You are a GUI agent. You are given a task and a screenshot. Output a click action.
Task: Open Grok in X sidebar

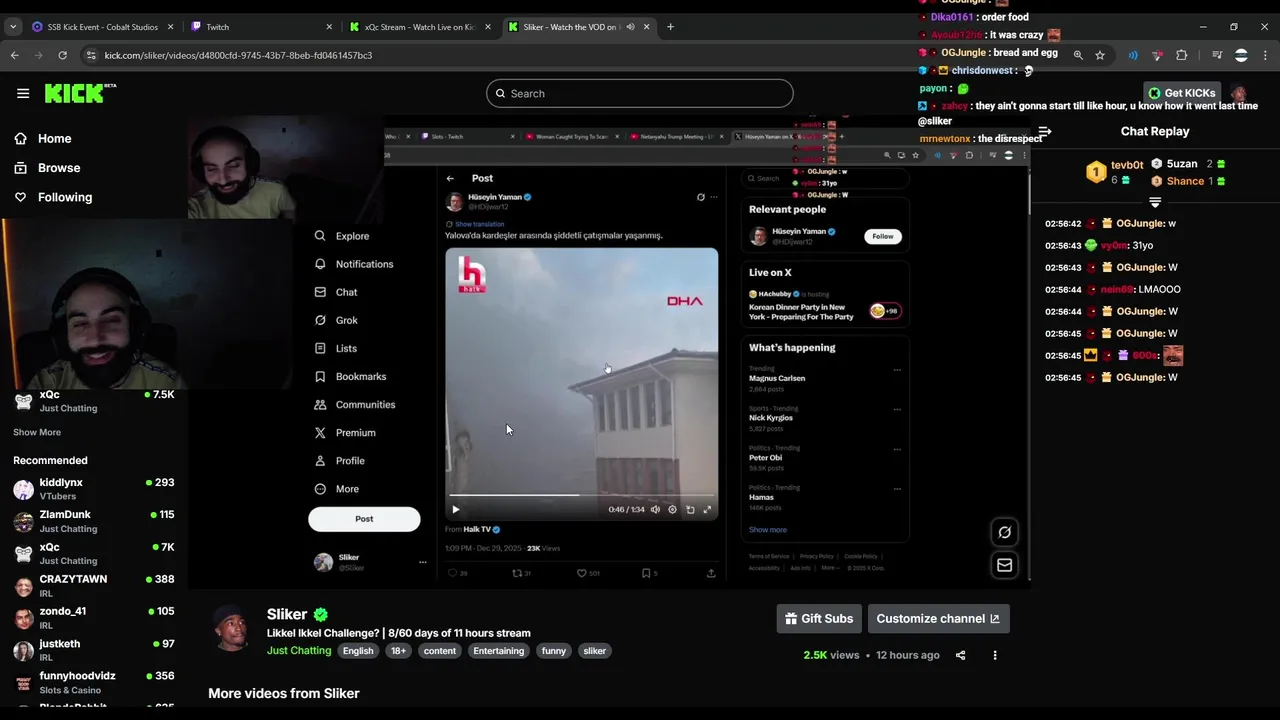(x=336, y=320)
